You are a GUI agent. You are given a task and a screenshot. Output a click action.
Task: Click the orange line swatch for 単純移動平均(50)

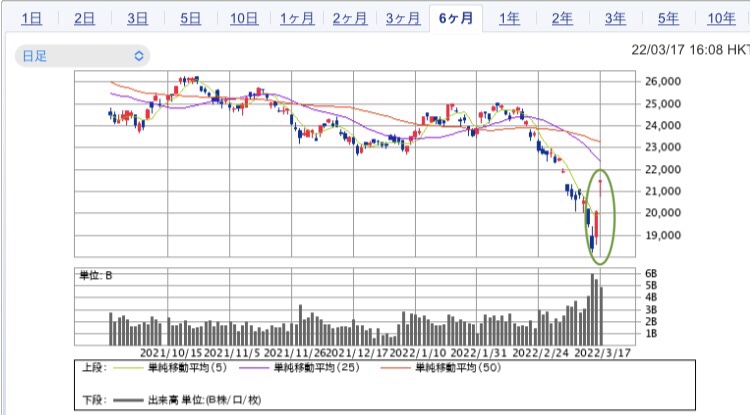[395, 368]
